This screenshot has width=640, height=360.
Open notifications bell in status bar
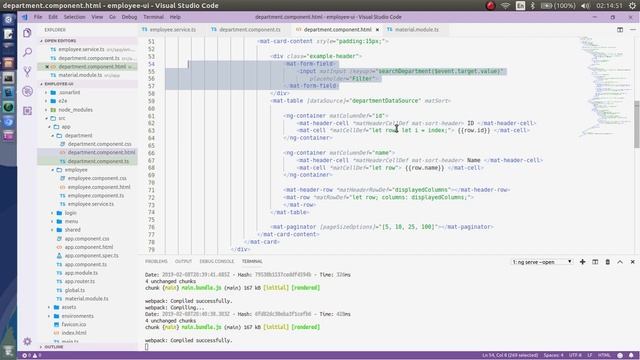pyautogui.click(x=631, y=355)
